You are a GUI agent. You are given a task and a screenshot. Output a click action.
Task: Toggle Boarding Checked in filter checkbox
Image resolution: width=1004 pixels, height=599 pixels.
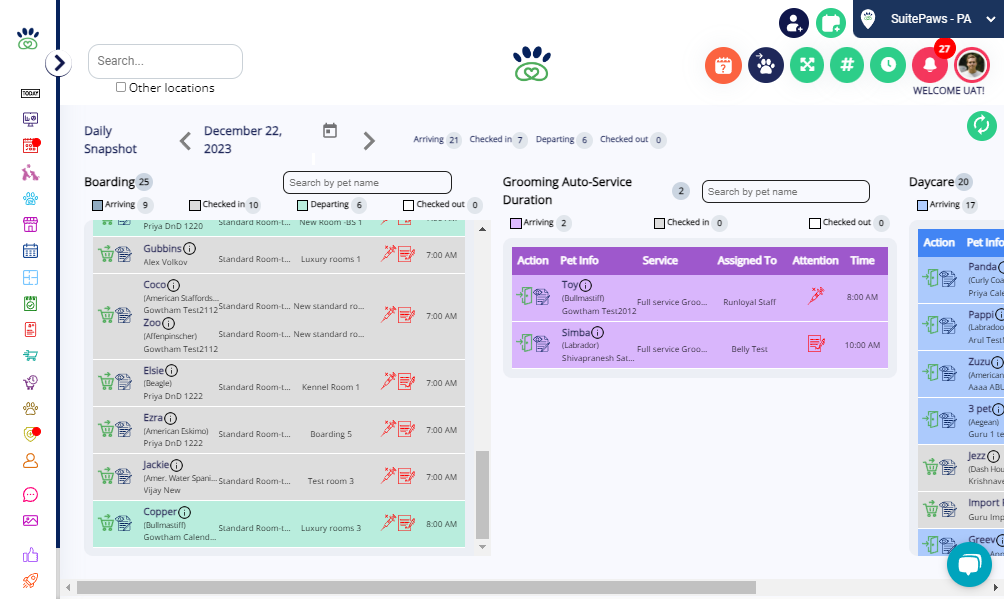[x=195, y=205]
